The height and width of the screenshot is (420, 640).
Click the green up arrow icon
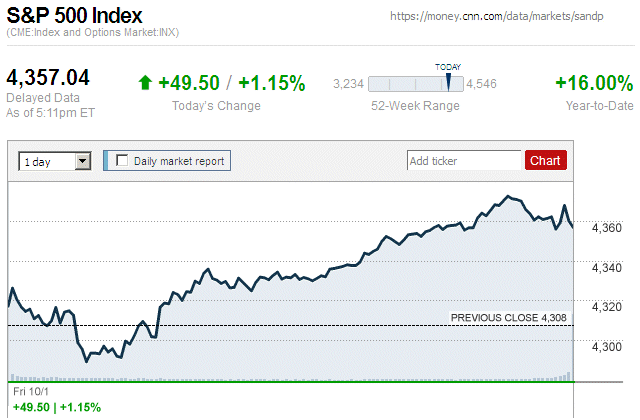[146, 83]
